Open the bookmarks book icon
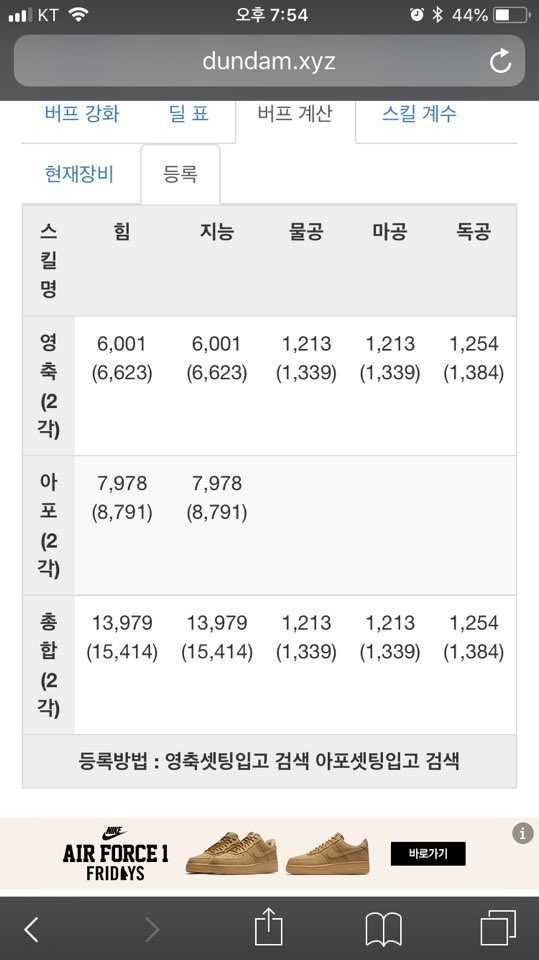This screenshot has width=539, height=960. pyautogui.click(x=383, y=929)
